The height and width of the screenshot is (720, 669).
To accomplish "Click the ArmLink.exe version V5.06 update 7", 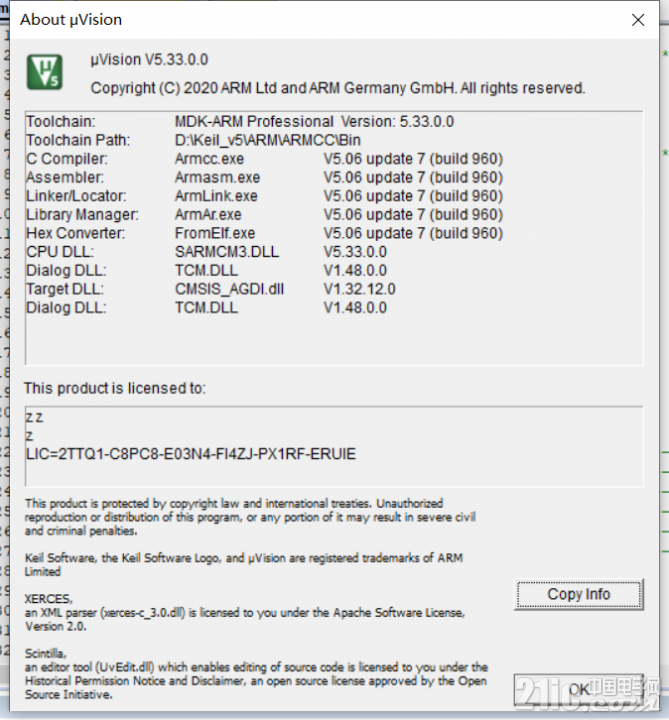I will tap(413, 196).
